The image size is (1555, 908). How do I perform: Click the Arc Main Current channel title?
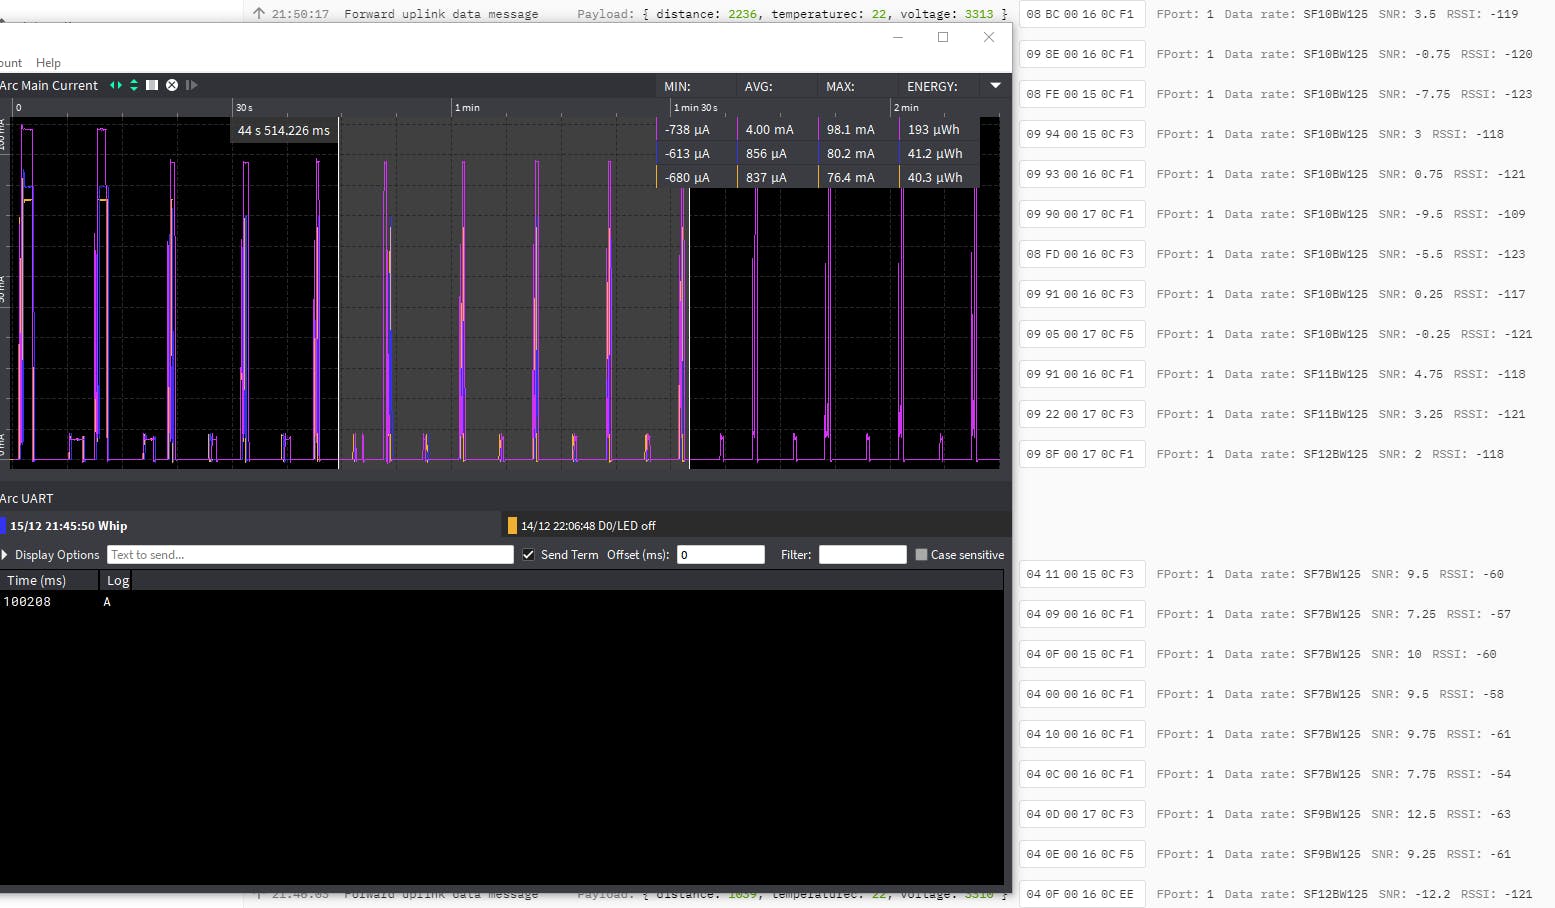(x=49, y=85)
